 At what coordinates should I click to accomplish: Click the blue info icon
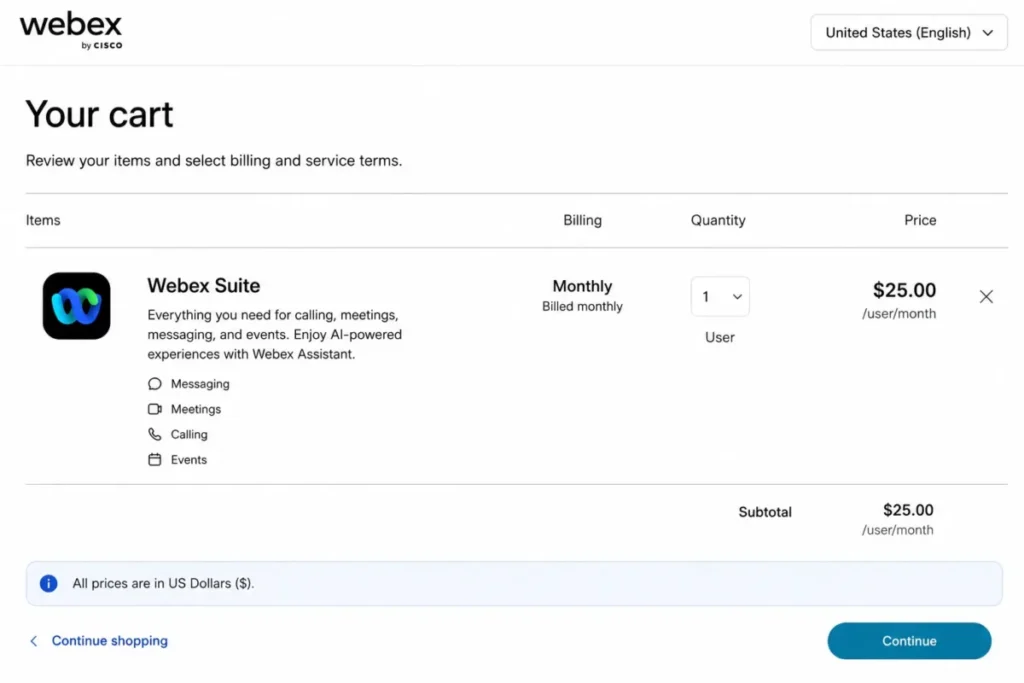point(48,583)
